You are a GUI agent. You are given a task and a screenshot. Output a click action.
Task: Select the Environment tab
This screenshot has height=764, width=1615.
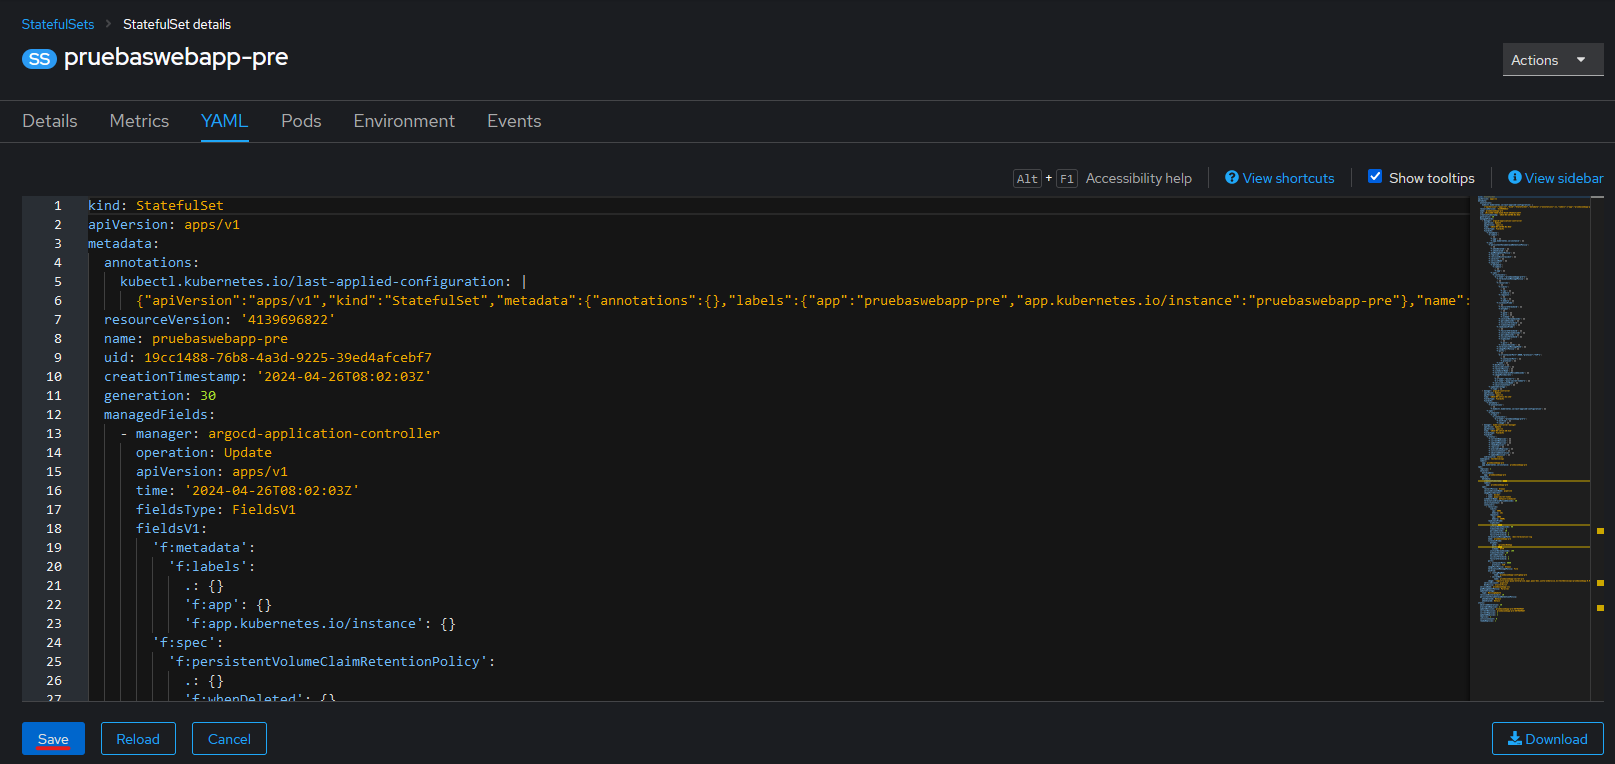tap(404, 121)
